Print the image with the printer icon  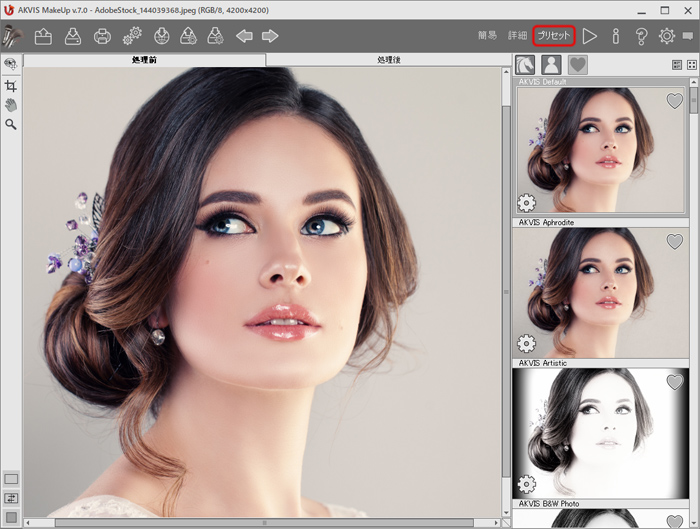tap(102, 36)
